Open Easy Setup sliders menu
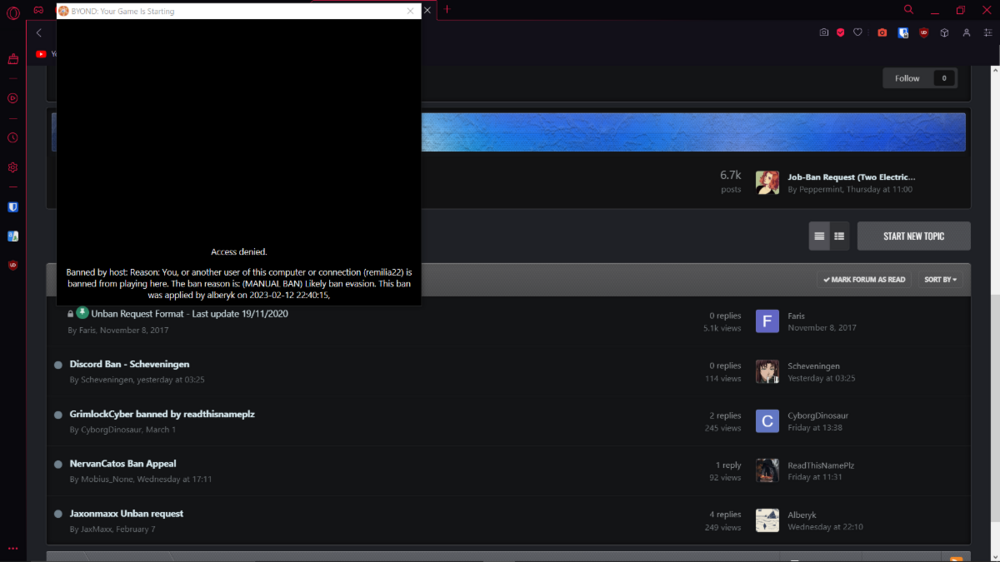The height and width of the screenshot is (562, 1000). tap(986, 33)
